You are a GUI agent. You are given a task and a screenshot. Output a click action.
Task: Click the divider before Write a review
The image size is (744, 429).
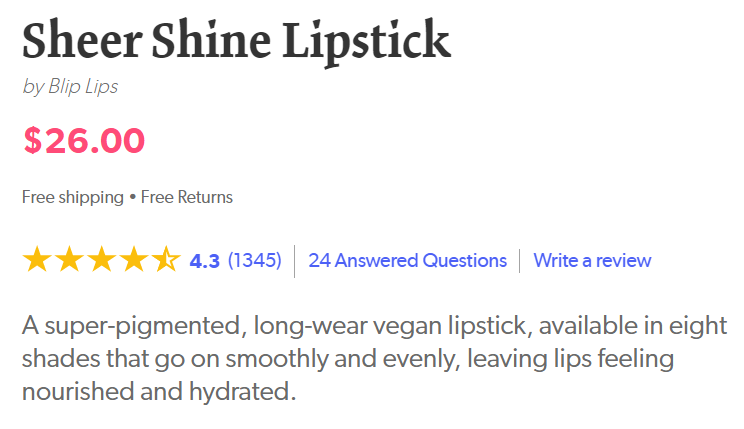520,261
